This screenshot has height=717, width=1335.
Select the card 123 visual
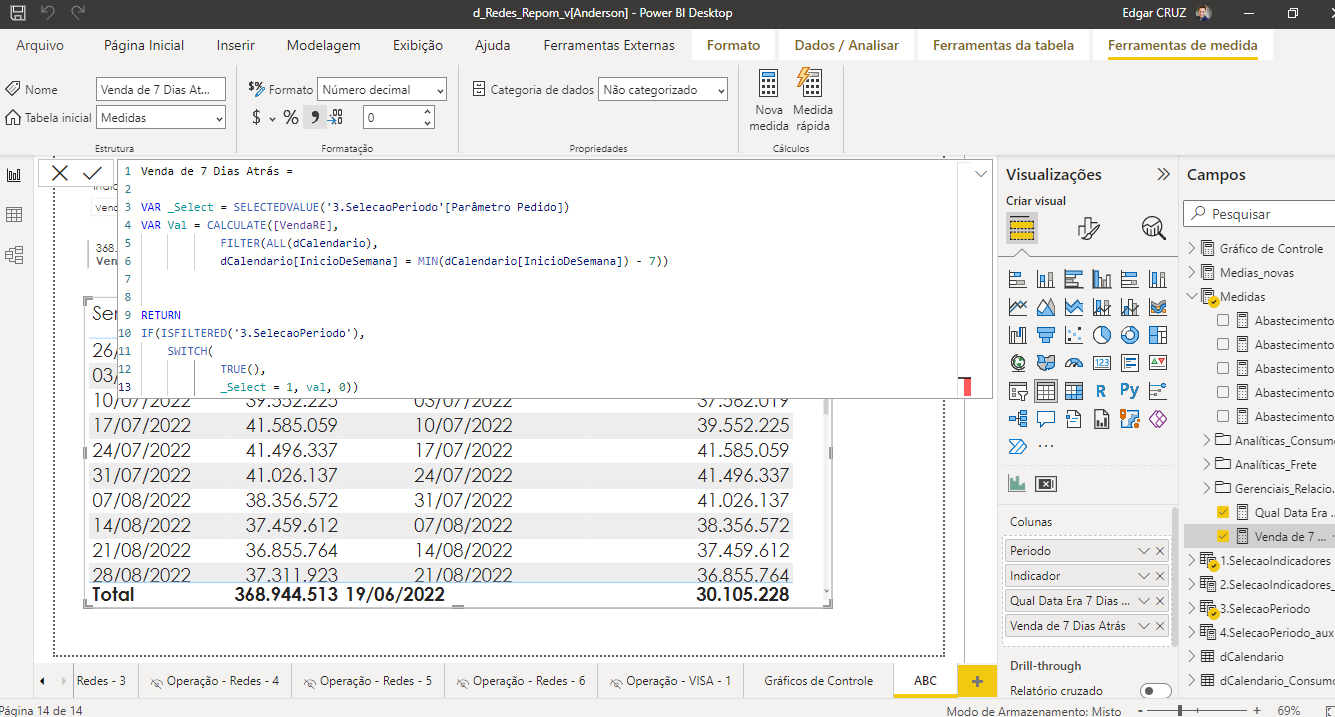(1102, 363)
